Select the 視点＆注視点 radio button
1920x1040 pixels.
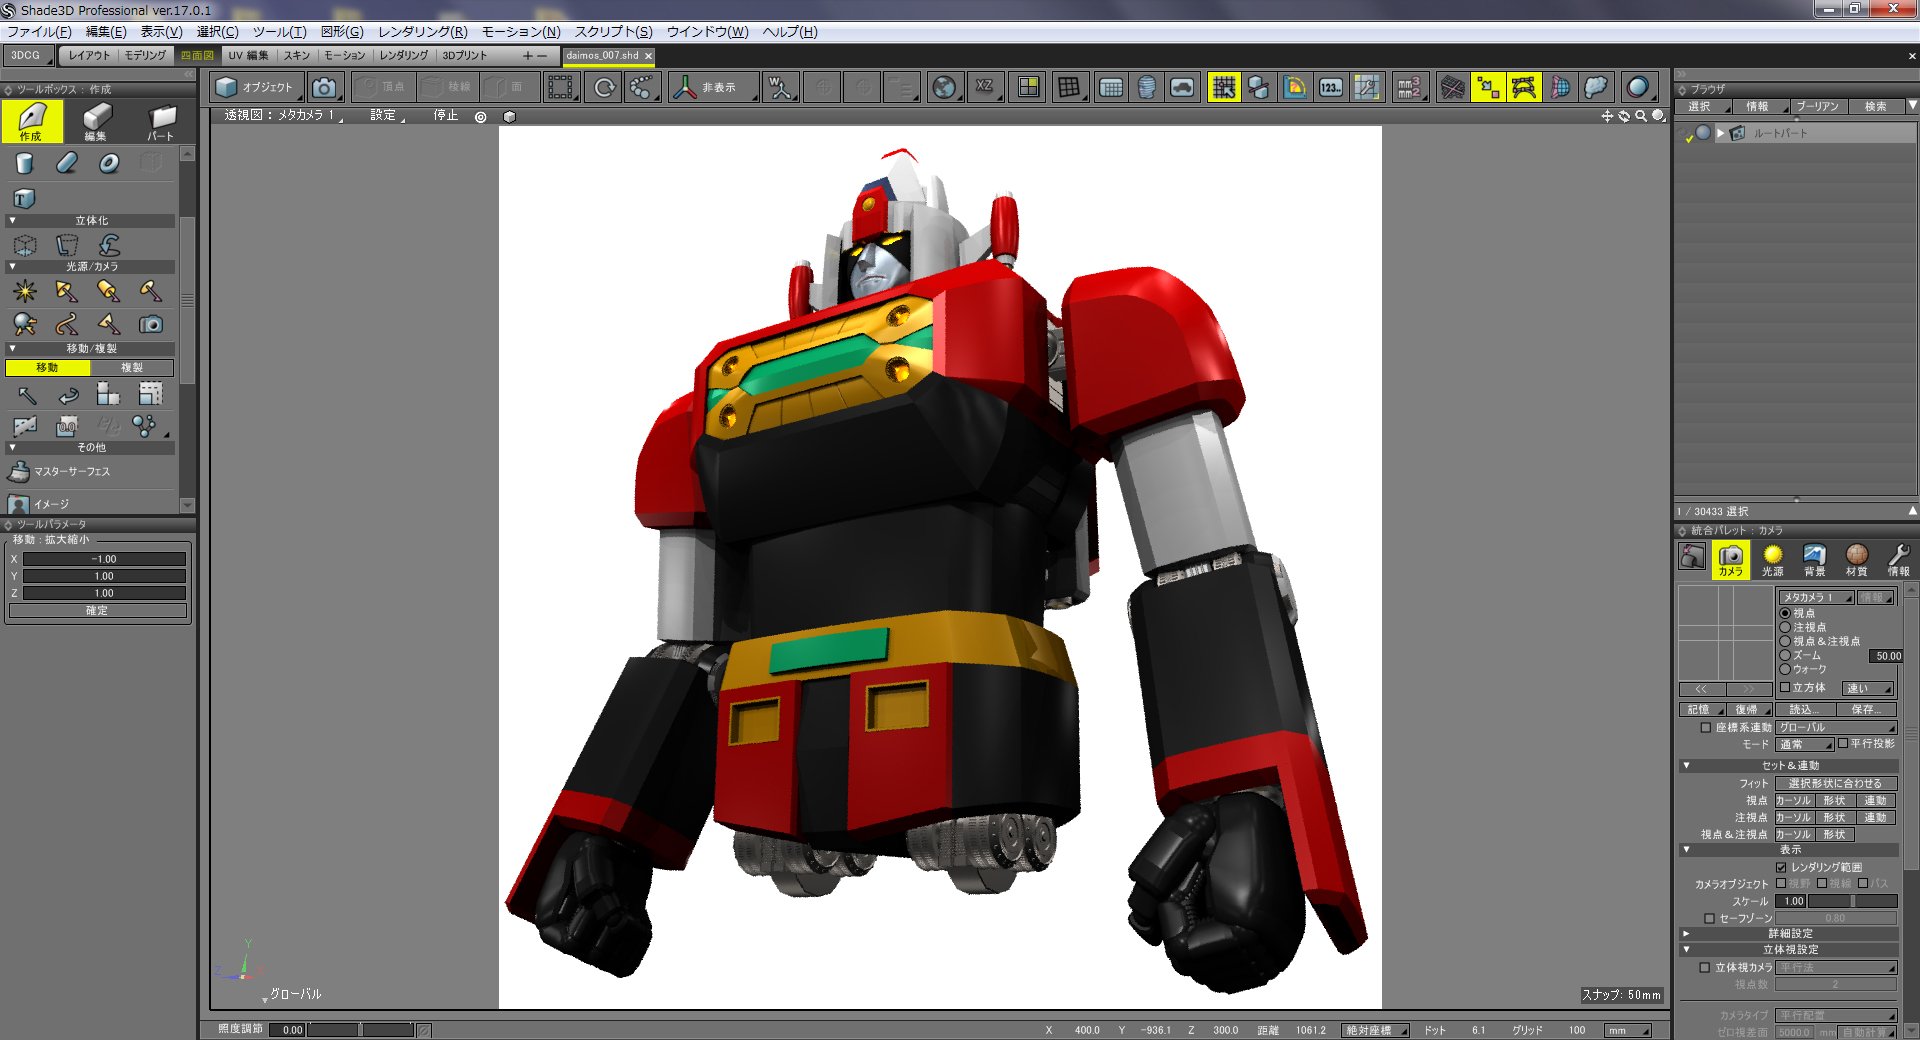click(x=1784, y=641)
